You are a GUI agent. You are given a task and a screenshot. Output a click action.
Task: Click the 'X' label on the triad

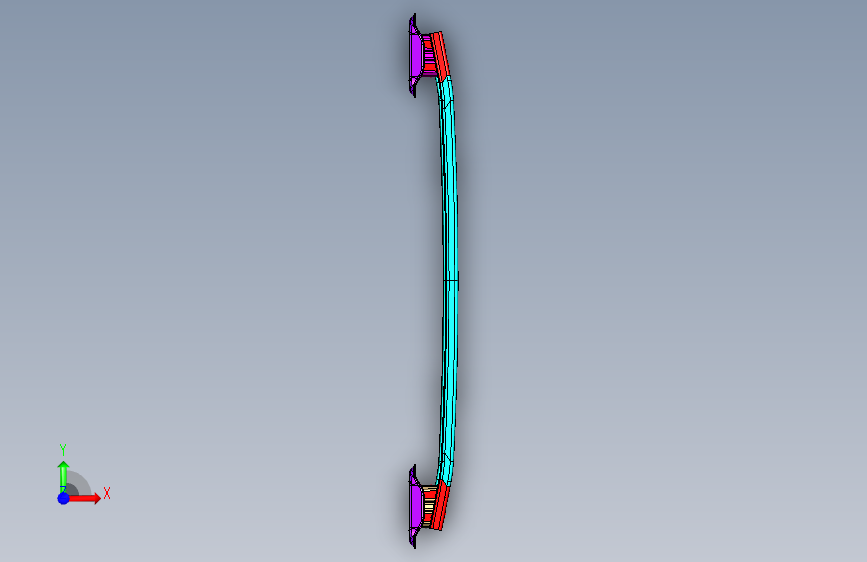coord(107,493)
